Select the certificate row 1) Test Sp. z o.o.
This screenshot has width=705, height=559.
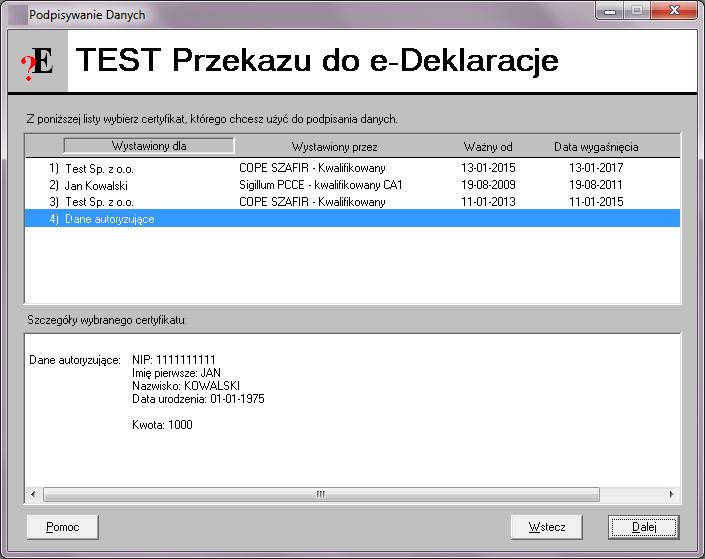point(352,168)
